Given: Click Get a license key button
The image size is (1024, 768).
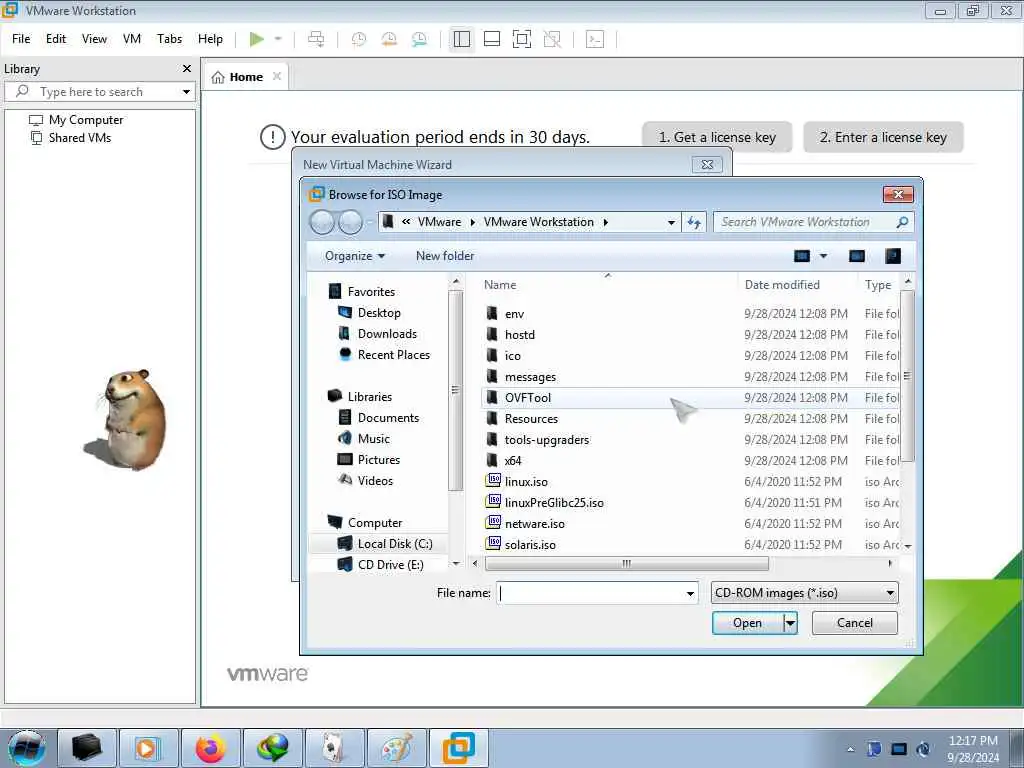Looking at the screenshot, I should (717, 137).
